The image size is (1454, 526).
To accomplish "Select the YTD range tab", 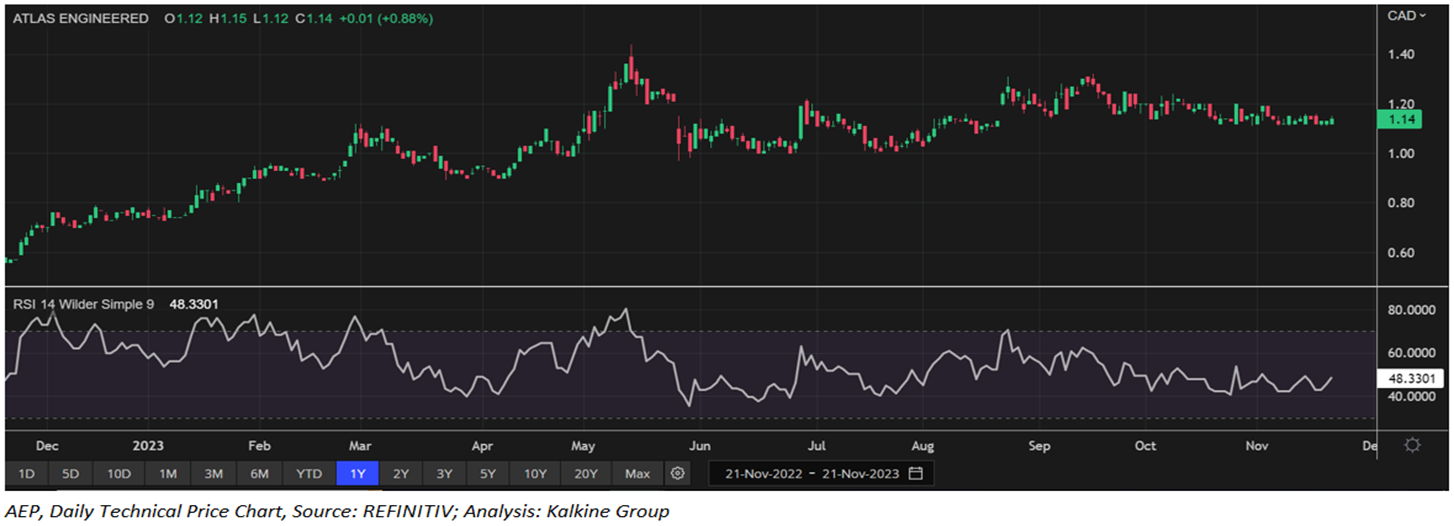I will click(x=309, y=473).
